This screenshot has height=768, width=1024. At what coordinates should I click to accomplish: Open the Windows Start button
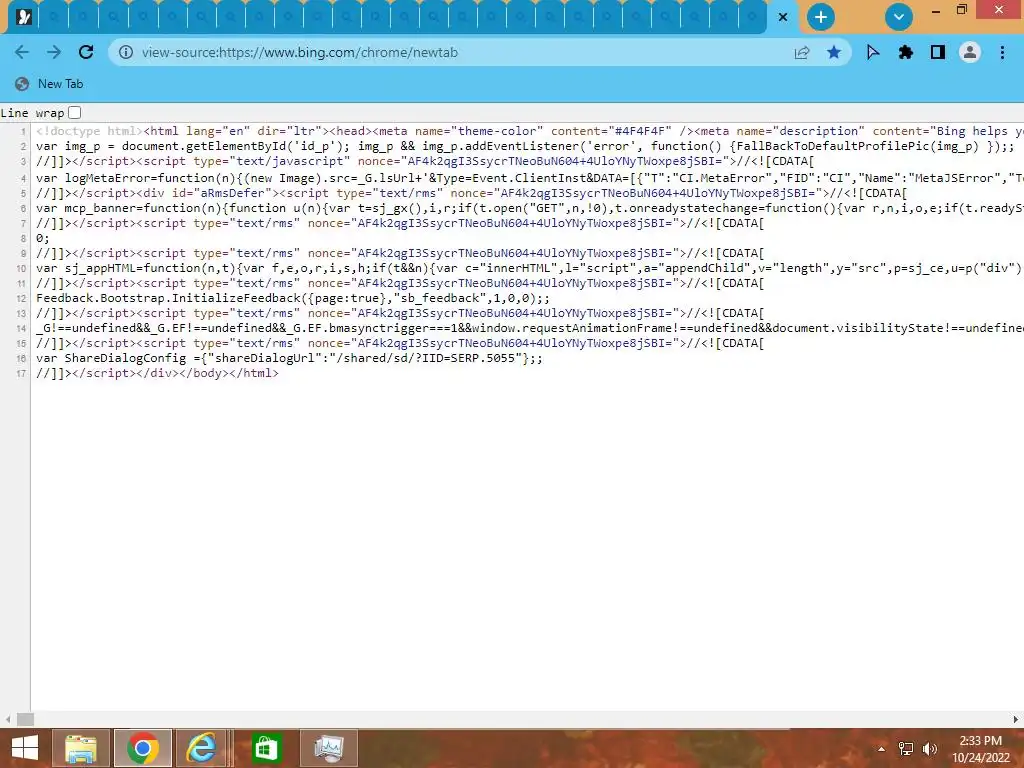25,748
